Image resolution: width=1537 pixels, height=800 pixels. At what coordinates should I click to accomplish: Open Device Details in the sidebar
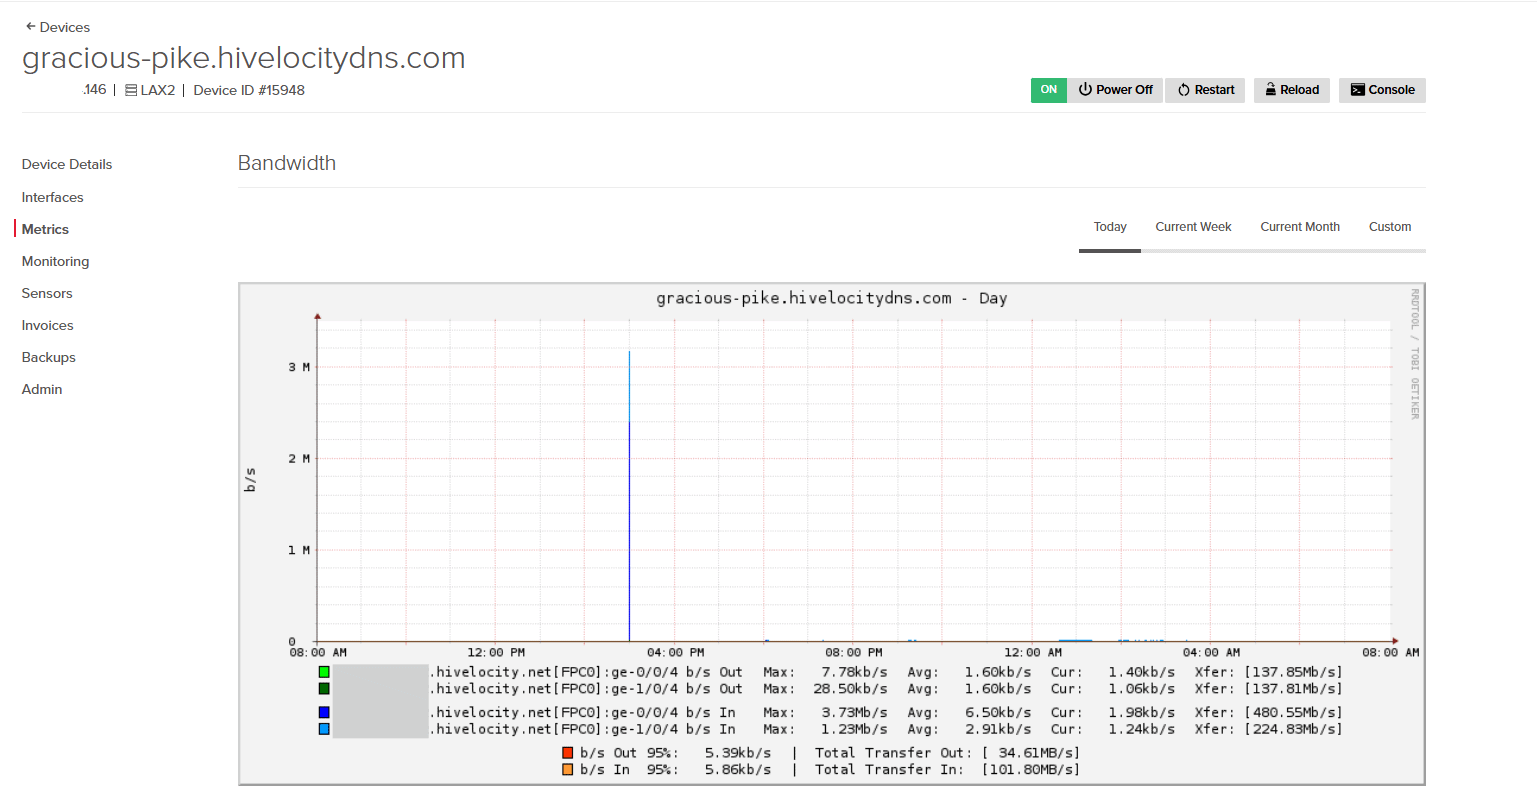coord(67,164)
